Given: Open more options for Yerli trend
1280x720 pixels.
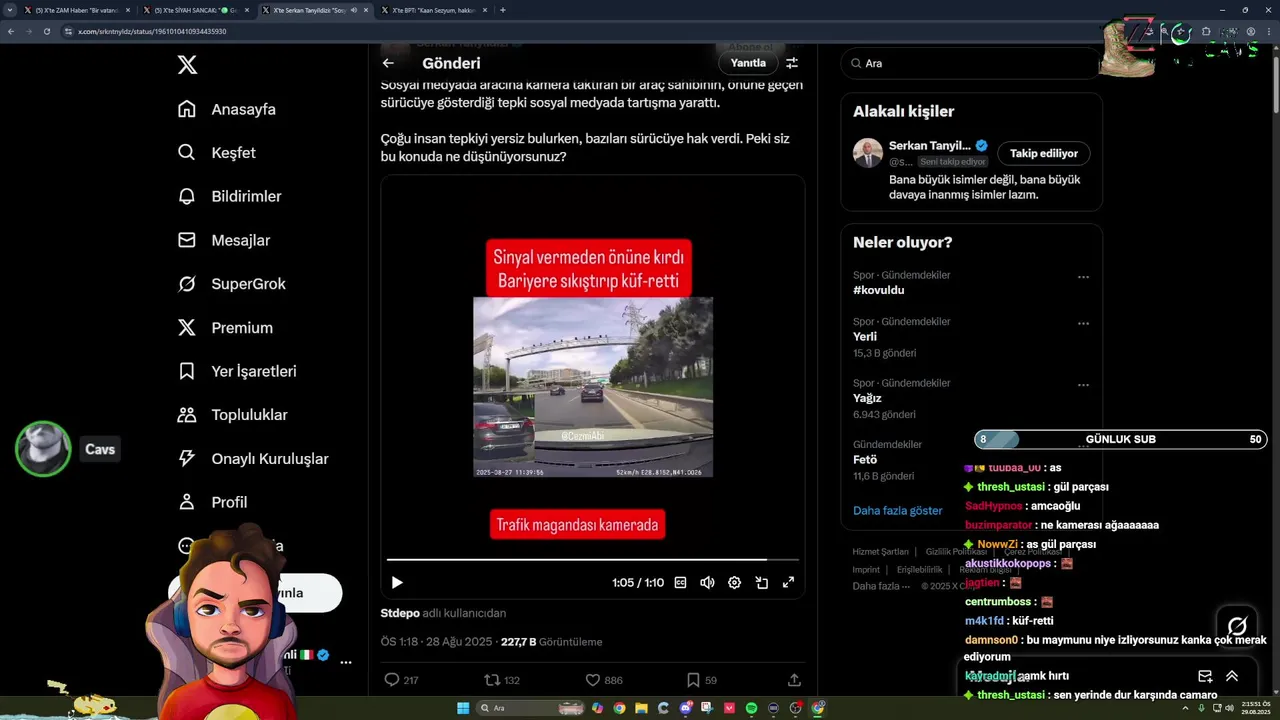Looking at the screenshot, I should [1083, 324].
